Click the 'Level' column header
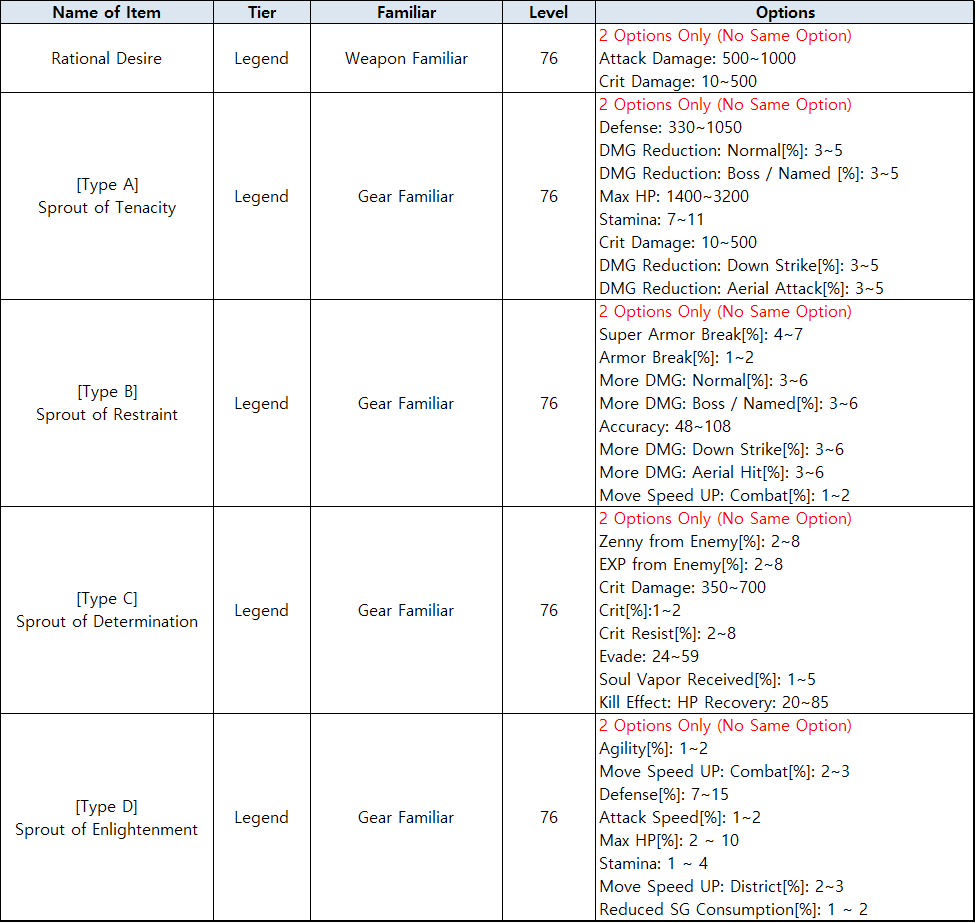The width and height of the screenshot is (976, 923). tap(548, 12)
